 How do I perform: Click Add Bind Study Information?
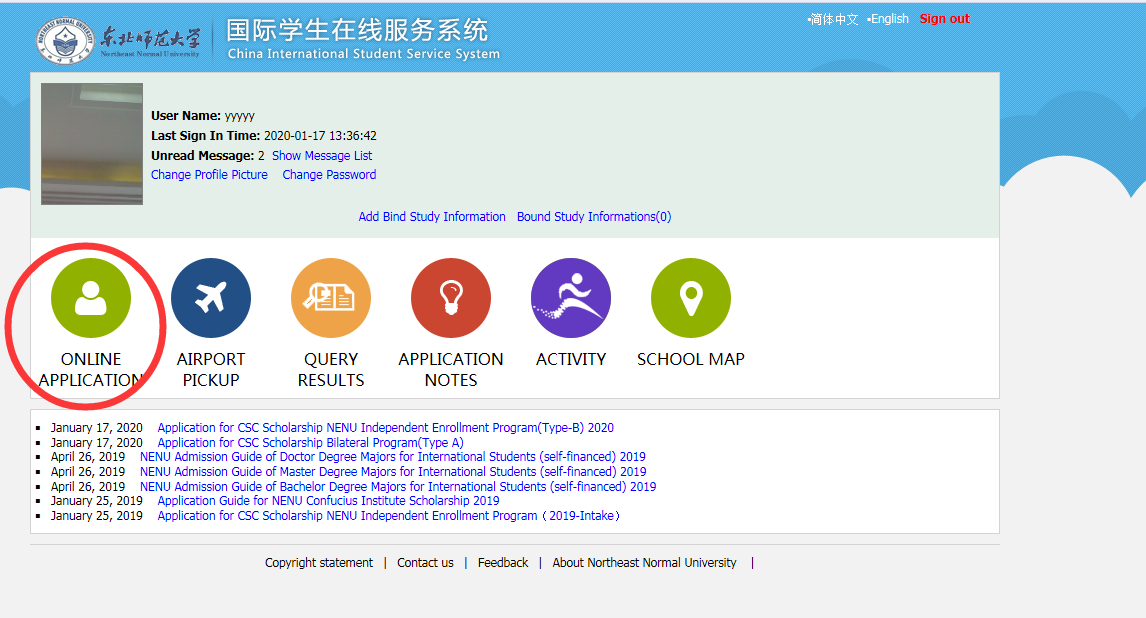click(x=432, y=217)
